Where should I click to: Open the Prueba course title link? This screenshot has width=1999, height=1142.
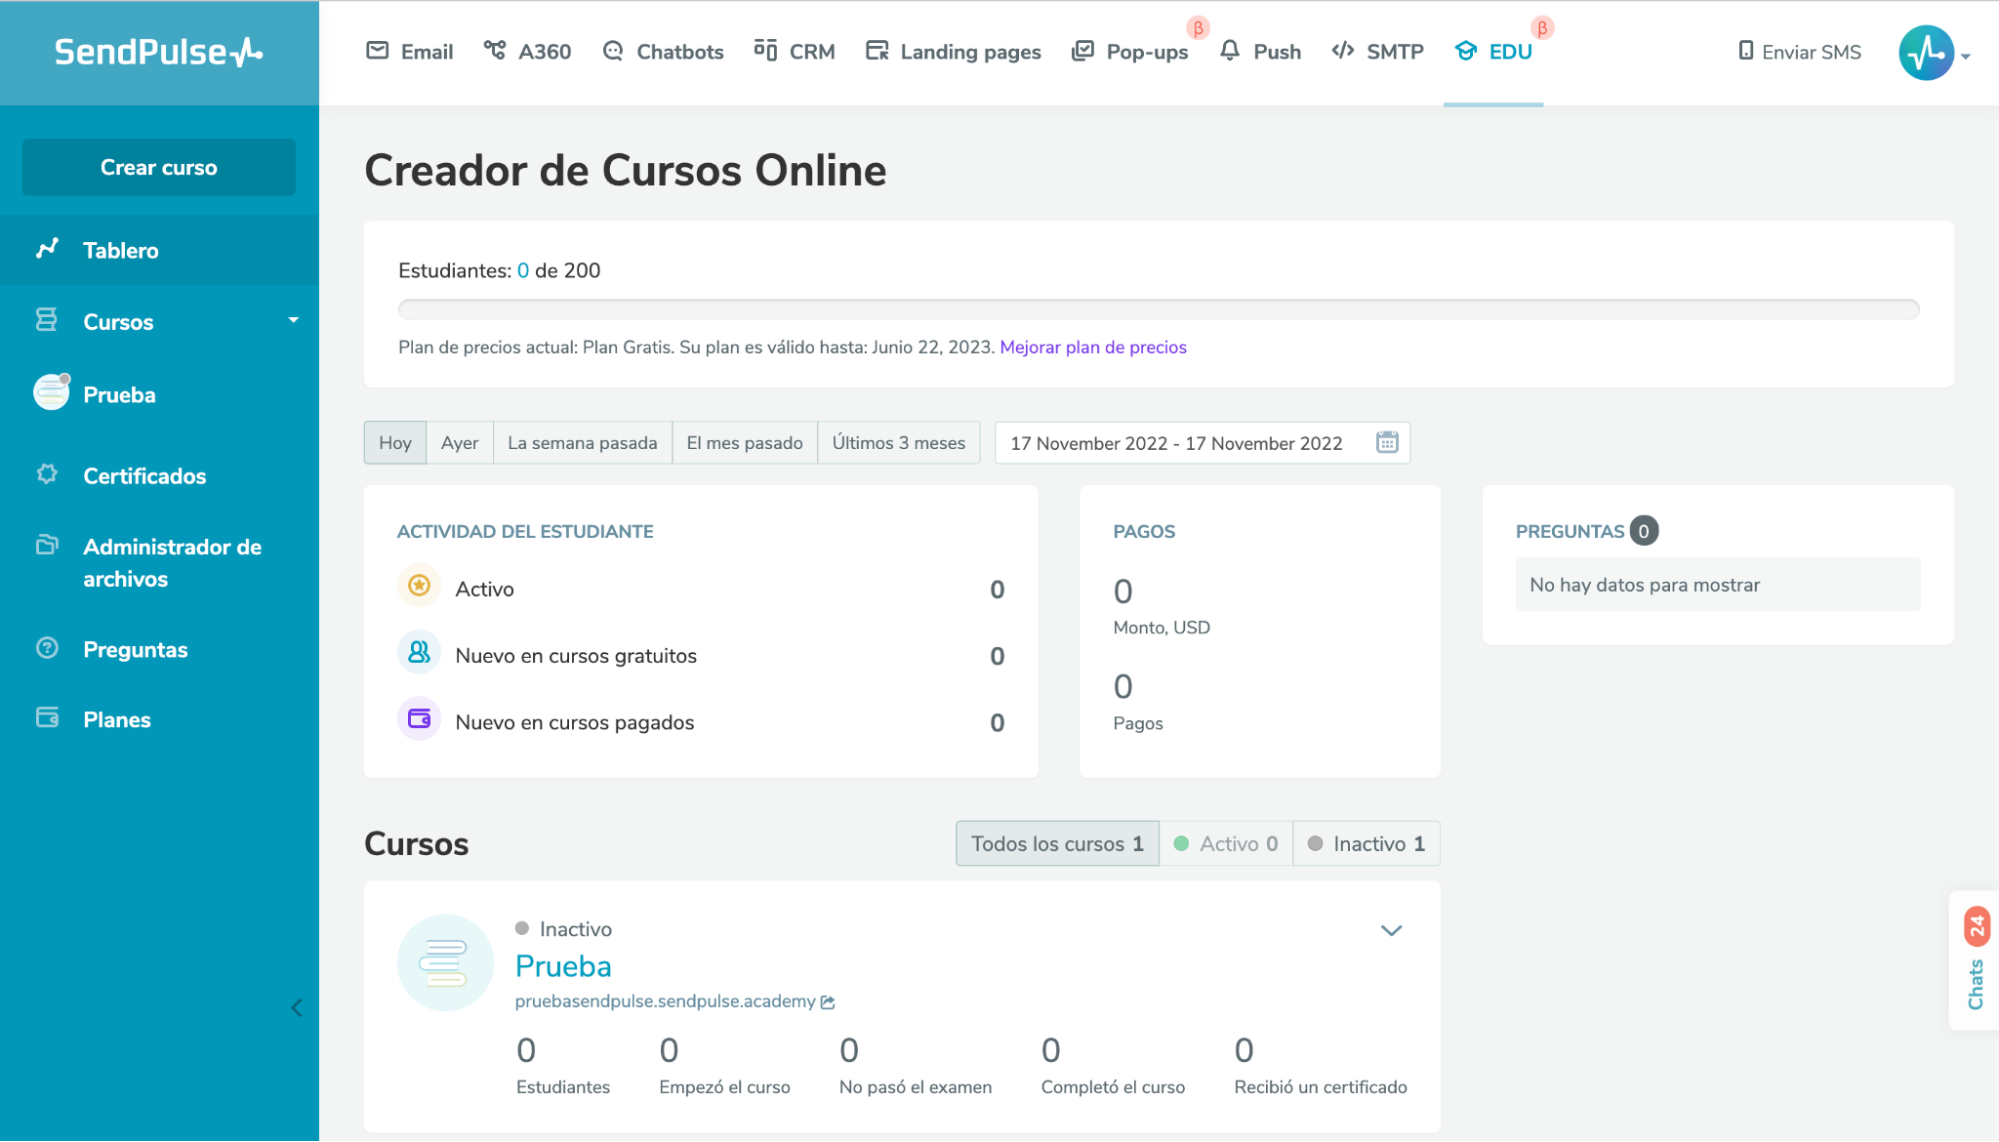click(x=563, y=967)
